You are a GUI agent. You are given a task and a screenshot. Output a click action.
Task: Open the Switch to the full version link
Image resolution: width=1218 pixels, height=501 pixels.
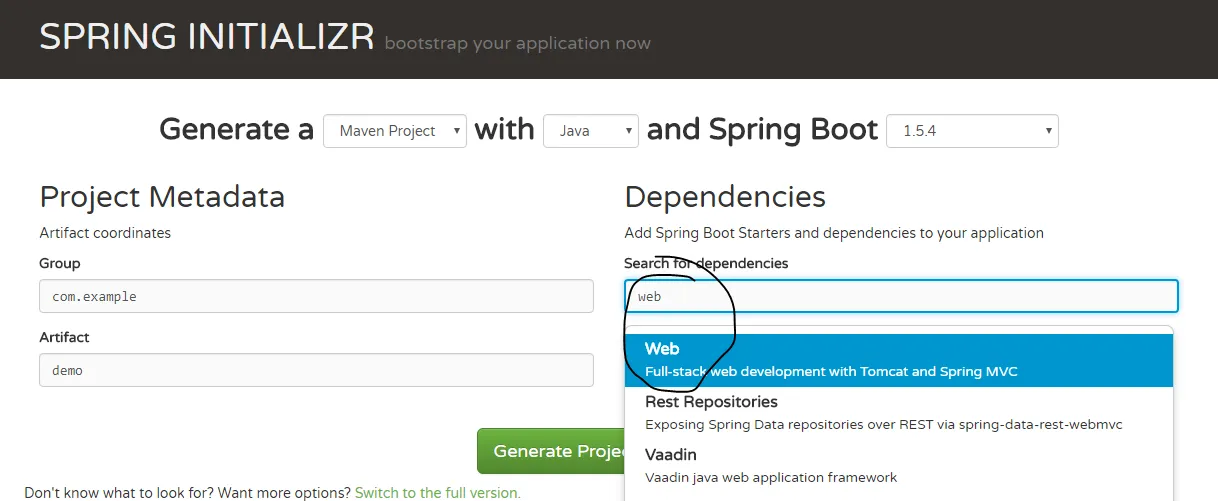(x=437, y=493)
